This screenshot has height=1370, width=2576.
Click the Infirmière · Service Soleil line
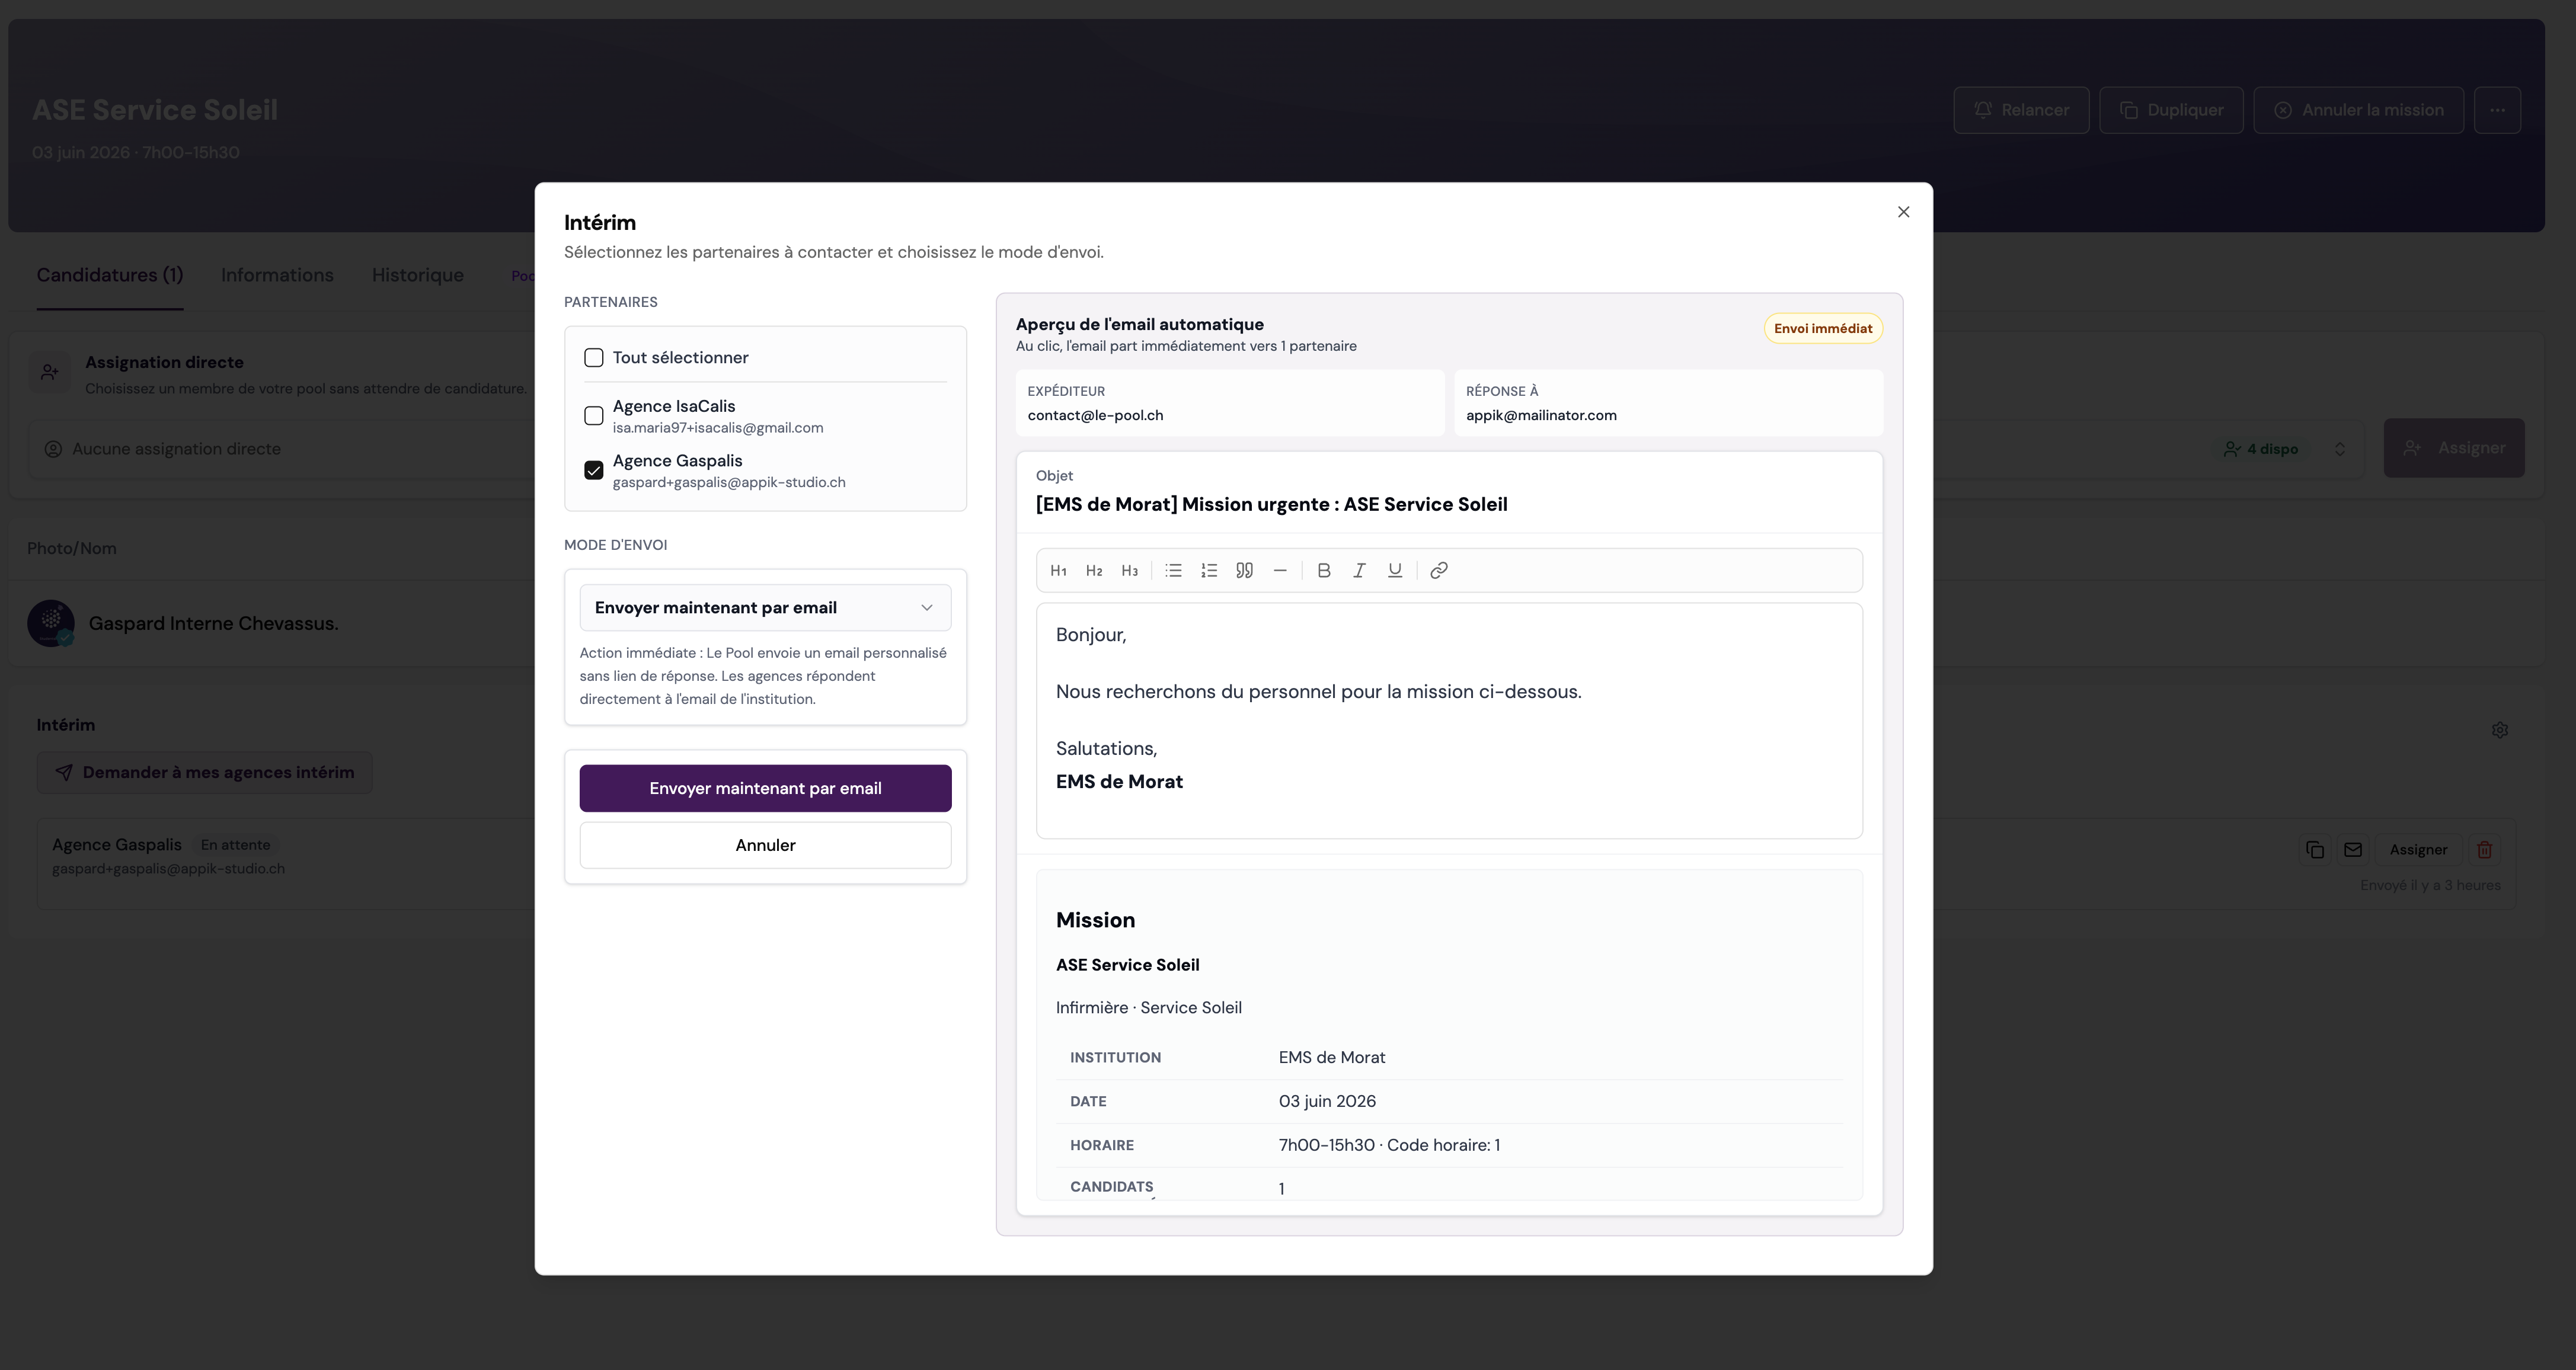tap(1149, 1008)
